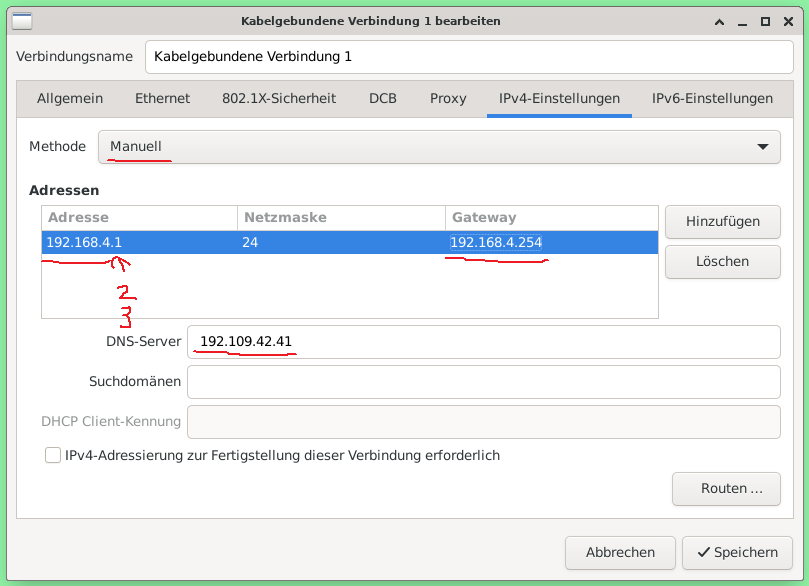Click the Hinzufügen button
Image resolution: width=809 pixels, height=586 pixels.
tap(722, 222)
